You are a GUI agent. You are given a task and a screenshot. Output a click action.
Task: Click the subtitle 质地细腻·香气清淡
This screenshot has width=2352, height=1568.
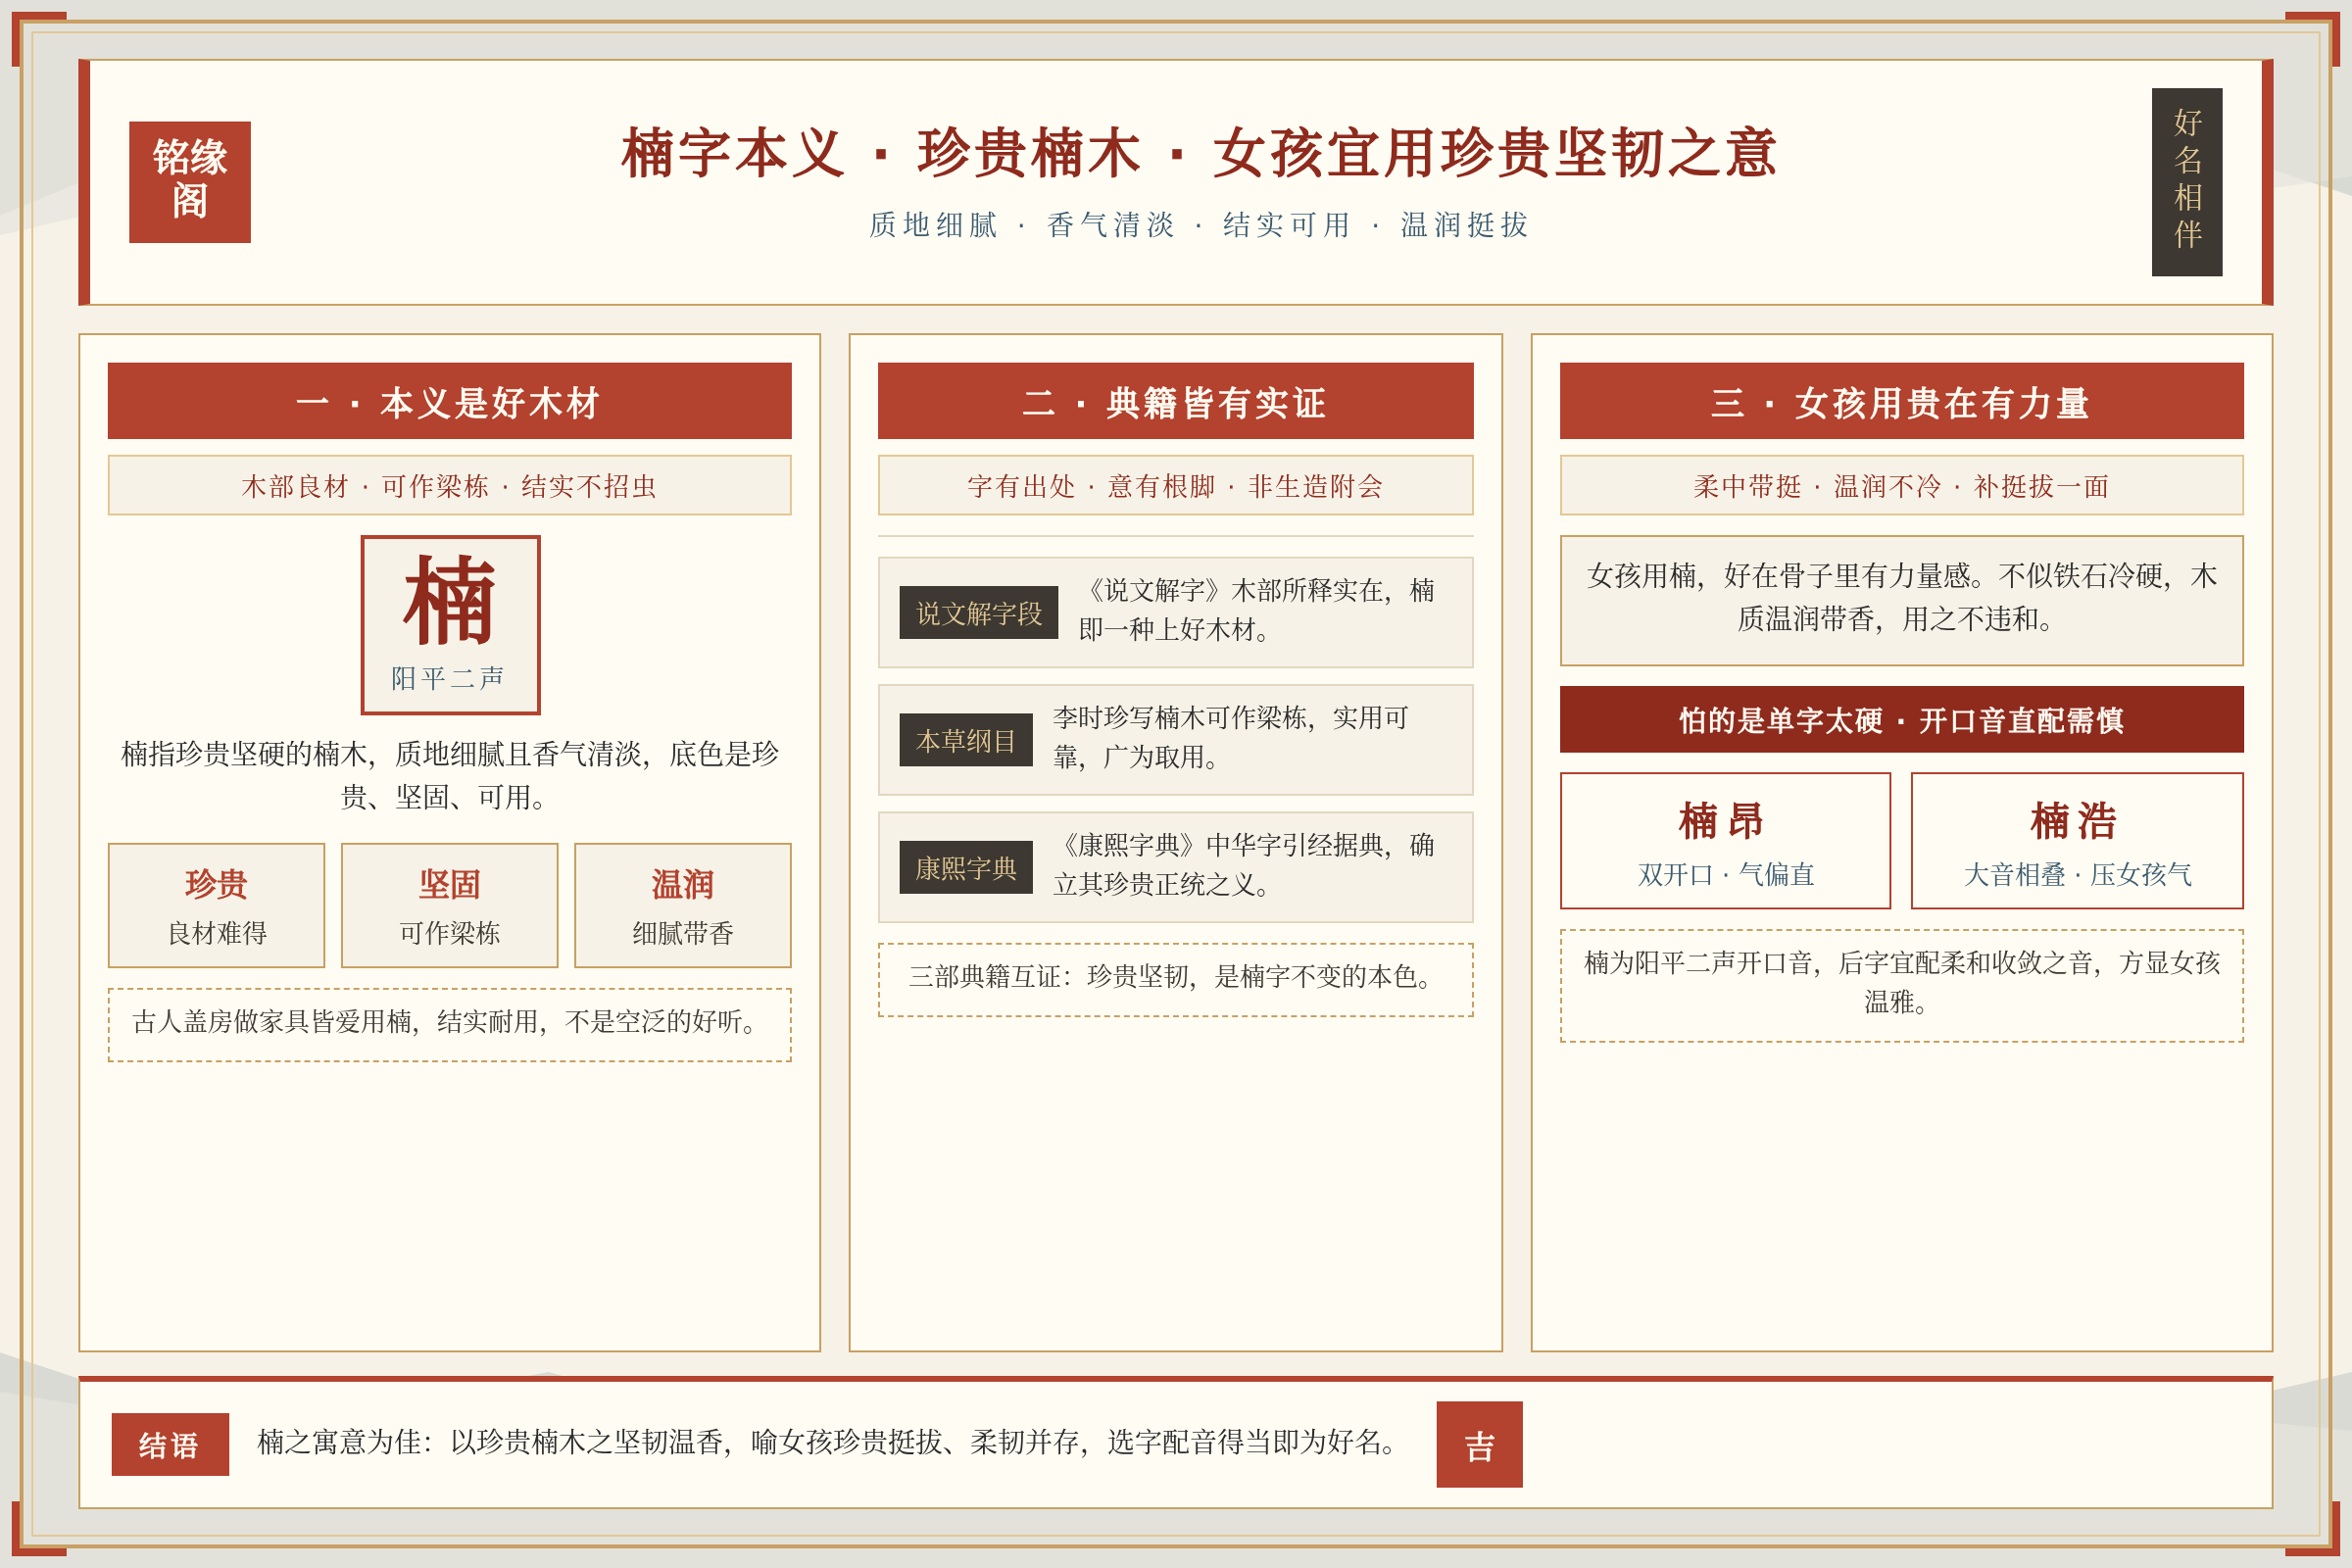point(1199,225)
